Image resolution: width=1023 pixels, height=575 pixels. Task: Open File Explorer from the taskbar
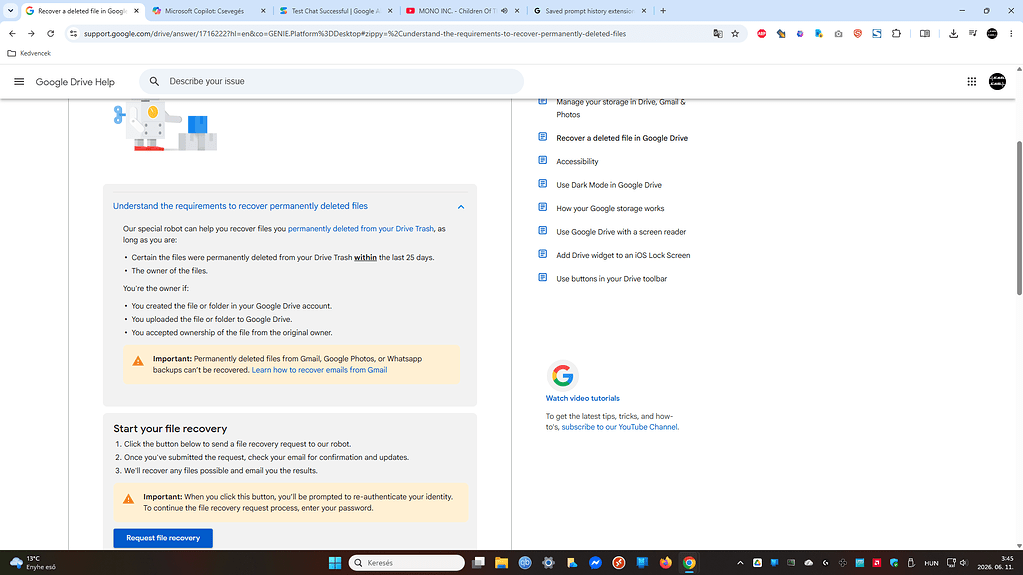click(501, 563)
